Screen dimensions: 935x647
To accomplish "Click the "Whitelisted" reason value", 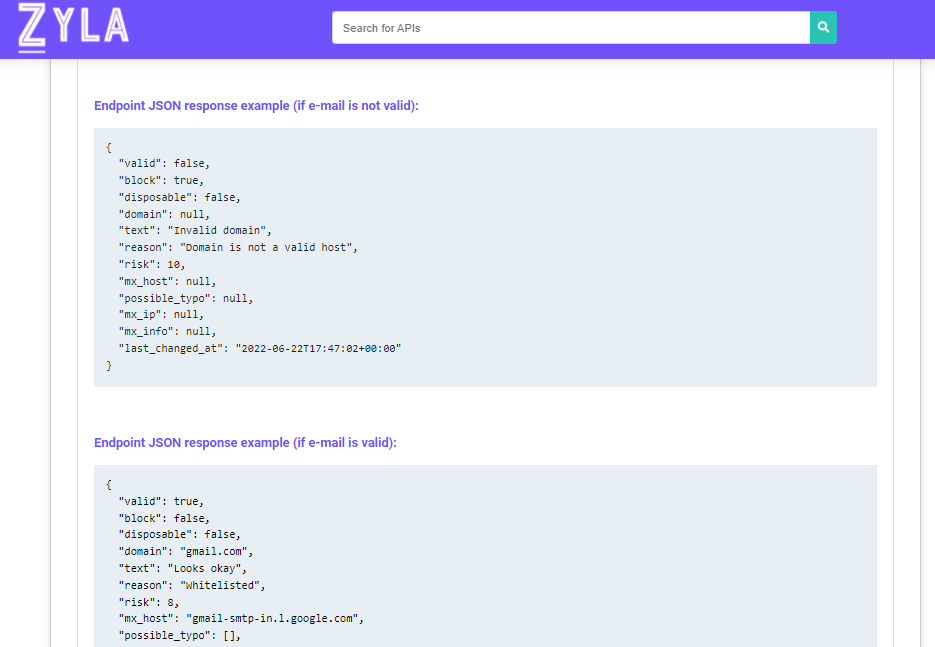I will click(222, 585).
